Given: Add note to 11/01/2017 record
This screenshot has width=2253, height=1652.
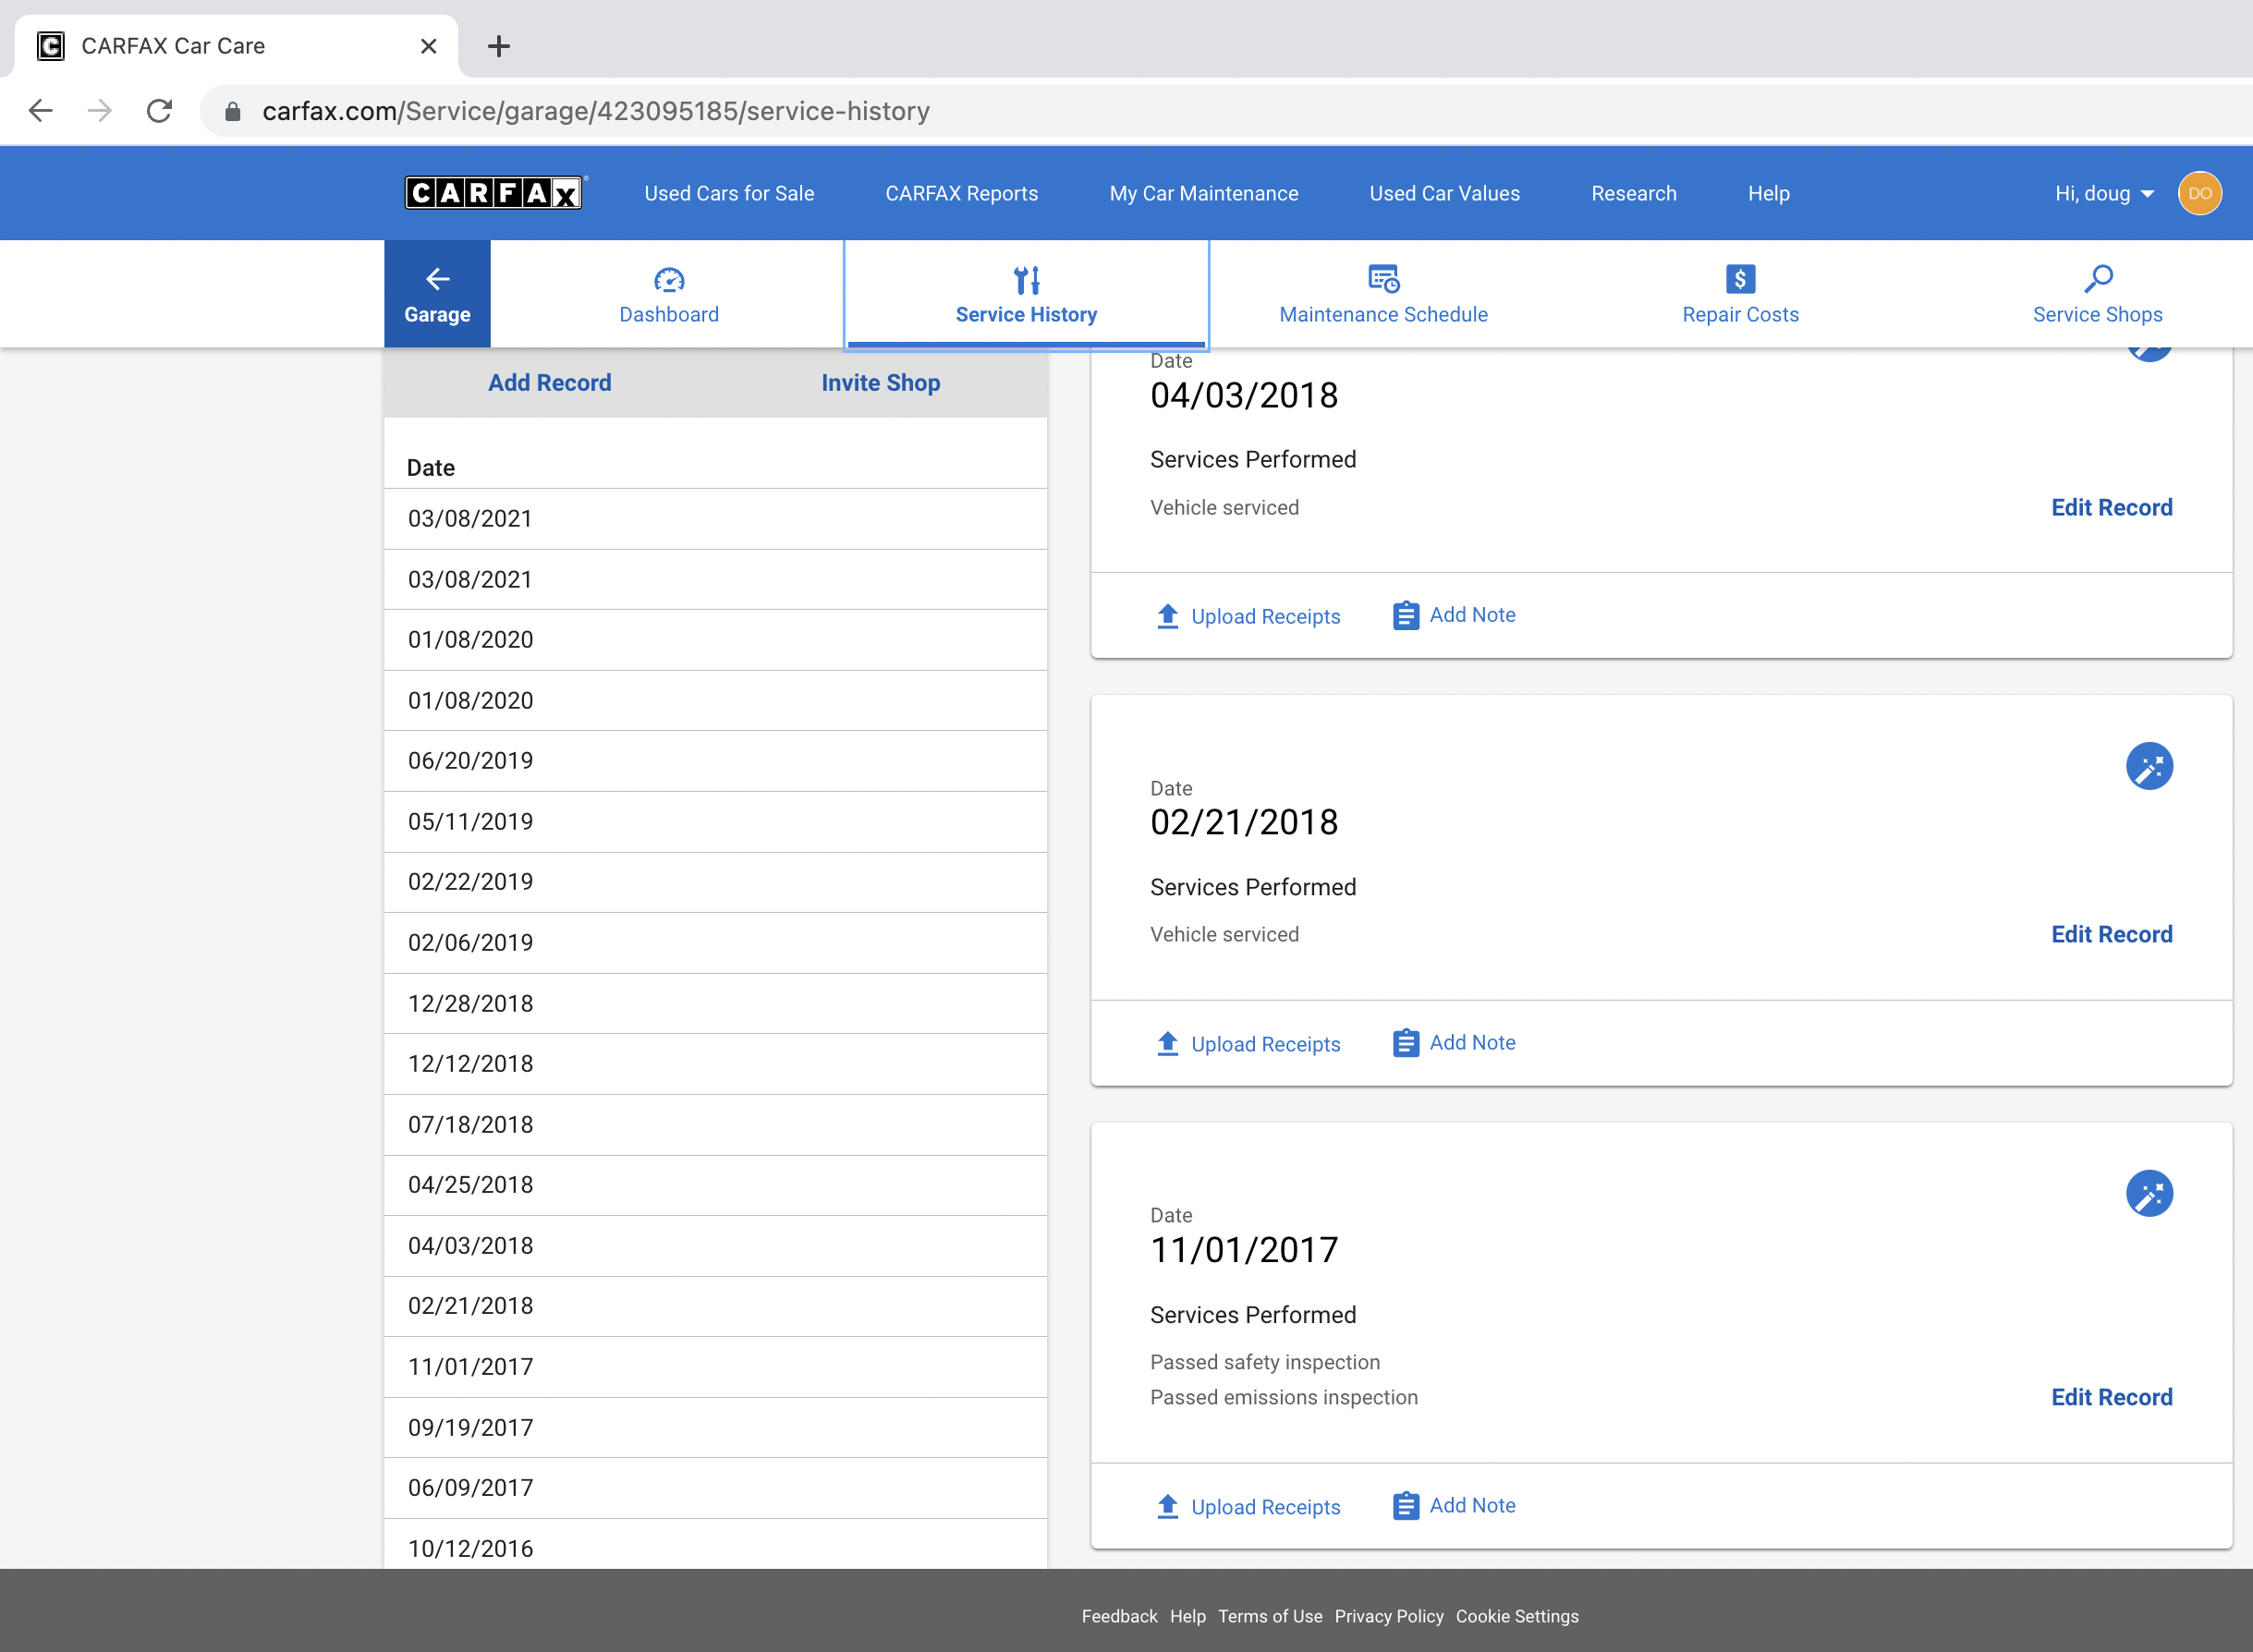Looking at the screenshot, I should 1453,1505.
